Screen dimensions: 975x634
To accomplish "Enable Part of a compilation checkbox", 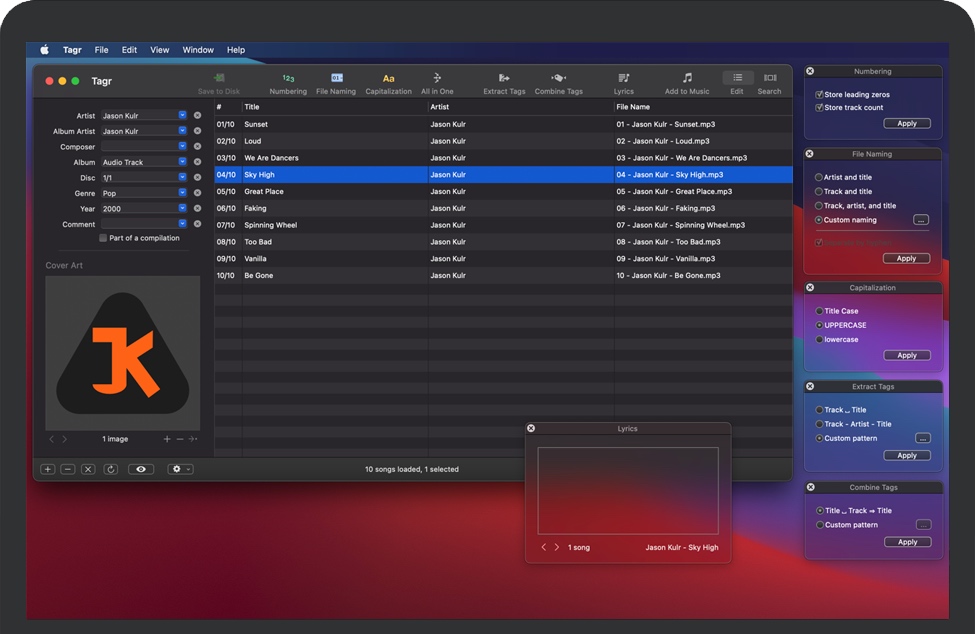I will pos(103,238).
